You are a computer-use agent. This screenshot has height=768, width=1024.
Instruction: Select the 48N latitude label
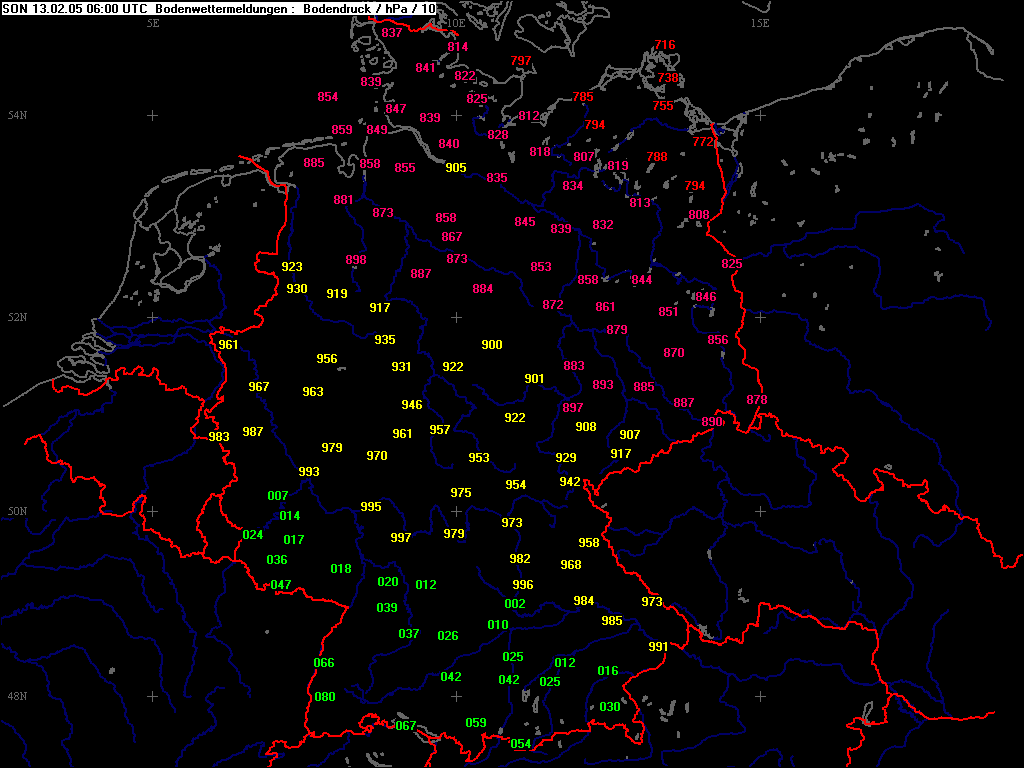(16, 696)
